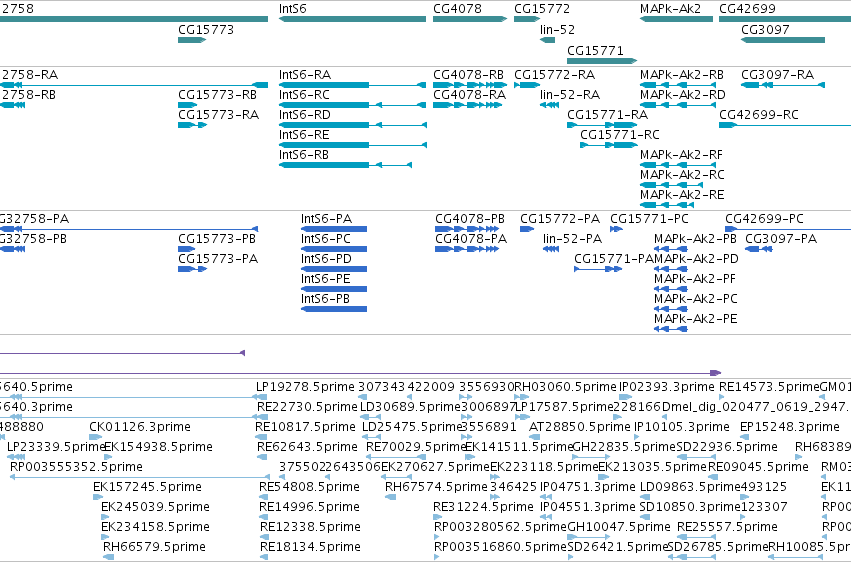Select the CG4078 gene label
The height and width of the screenshot is (562, 851).
[x=457, y=9]
